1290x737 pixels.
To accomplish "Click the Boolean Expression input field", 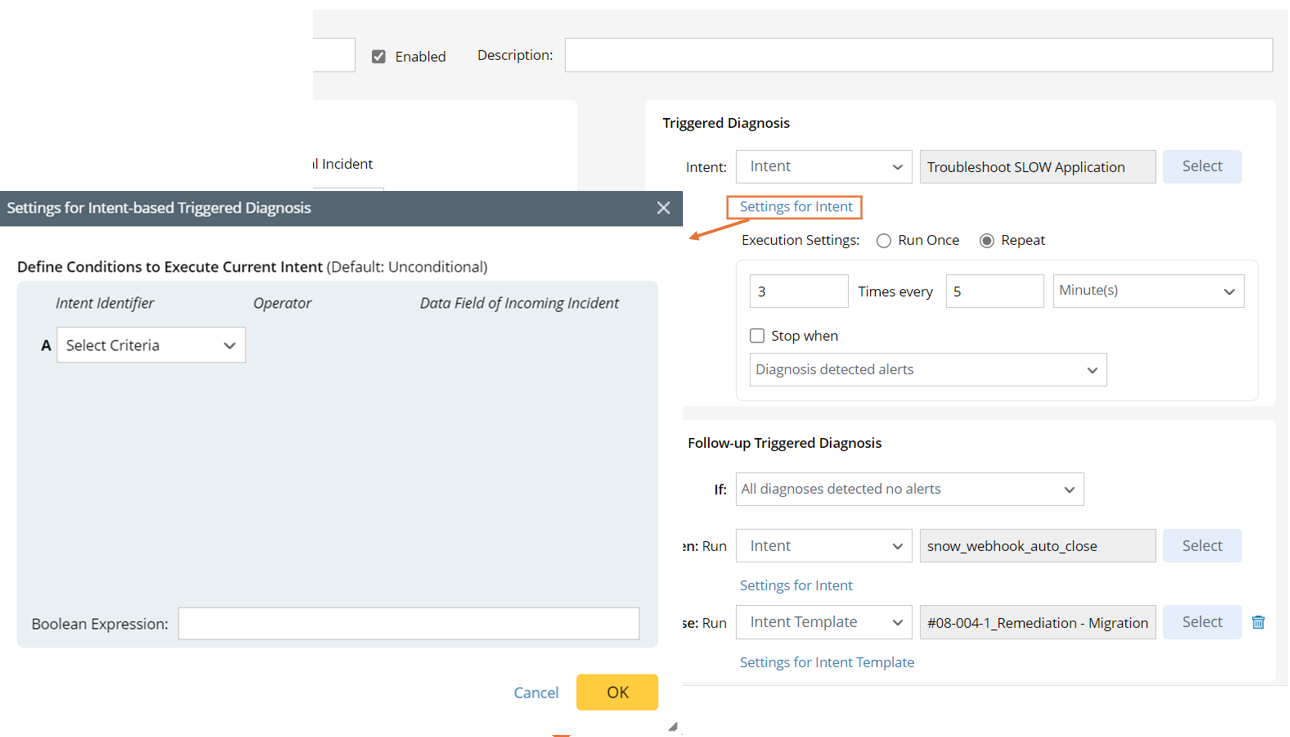I will [408, 624].
